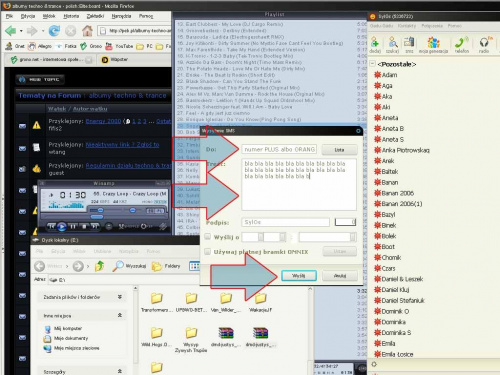This screenshot has width=500, height=375.
Task: Click Winamp stop button
Action: coord(84,227)
